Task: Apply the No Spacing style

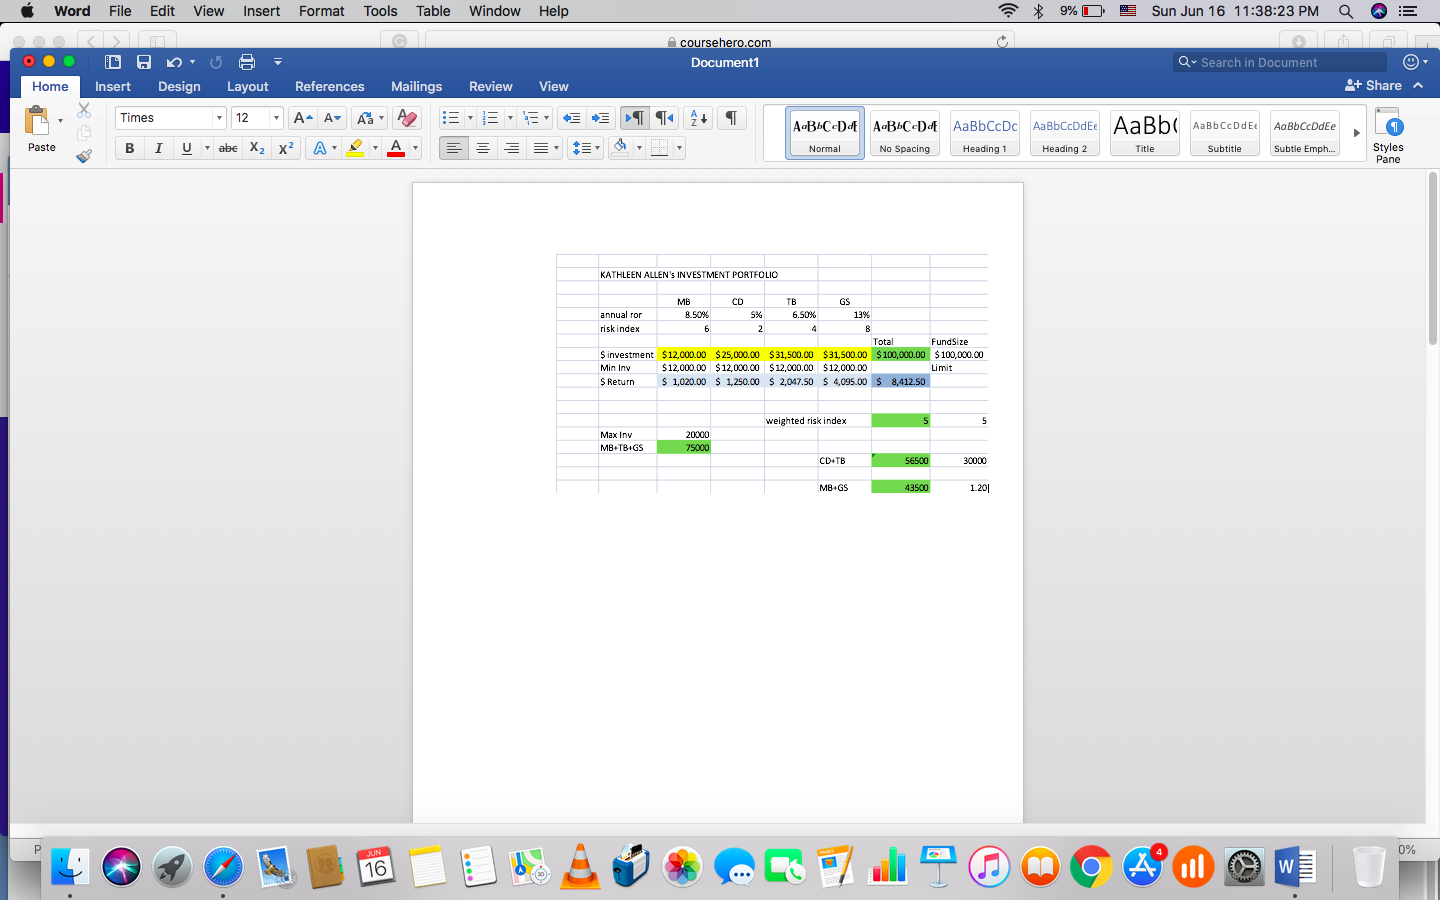Action: click(905, 133)
